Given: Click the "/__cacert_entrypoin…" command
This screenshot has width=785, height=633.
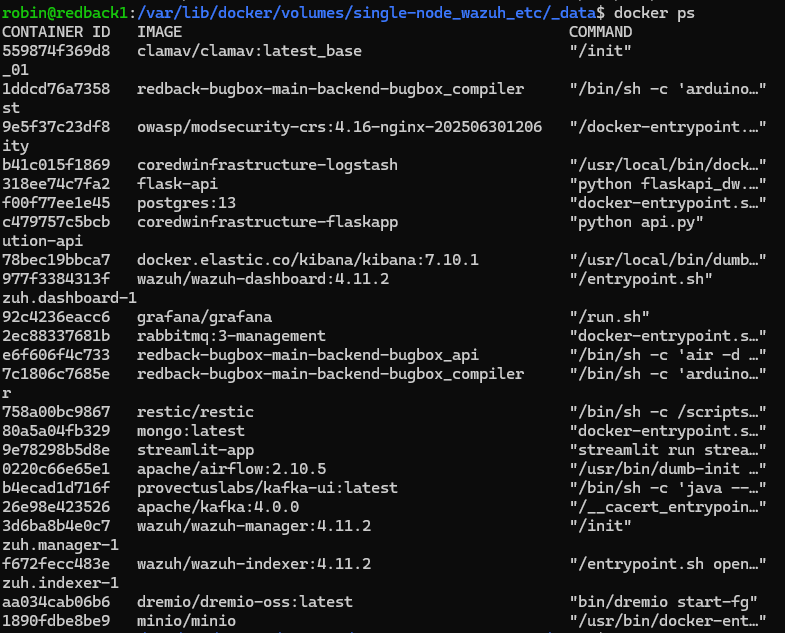Looking at the screenshot, I should [x=668, y=508].
